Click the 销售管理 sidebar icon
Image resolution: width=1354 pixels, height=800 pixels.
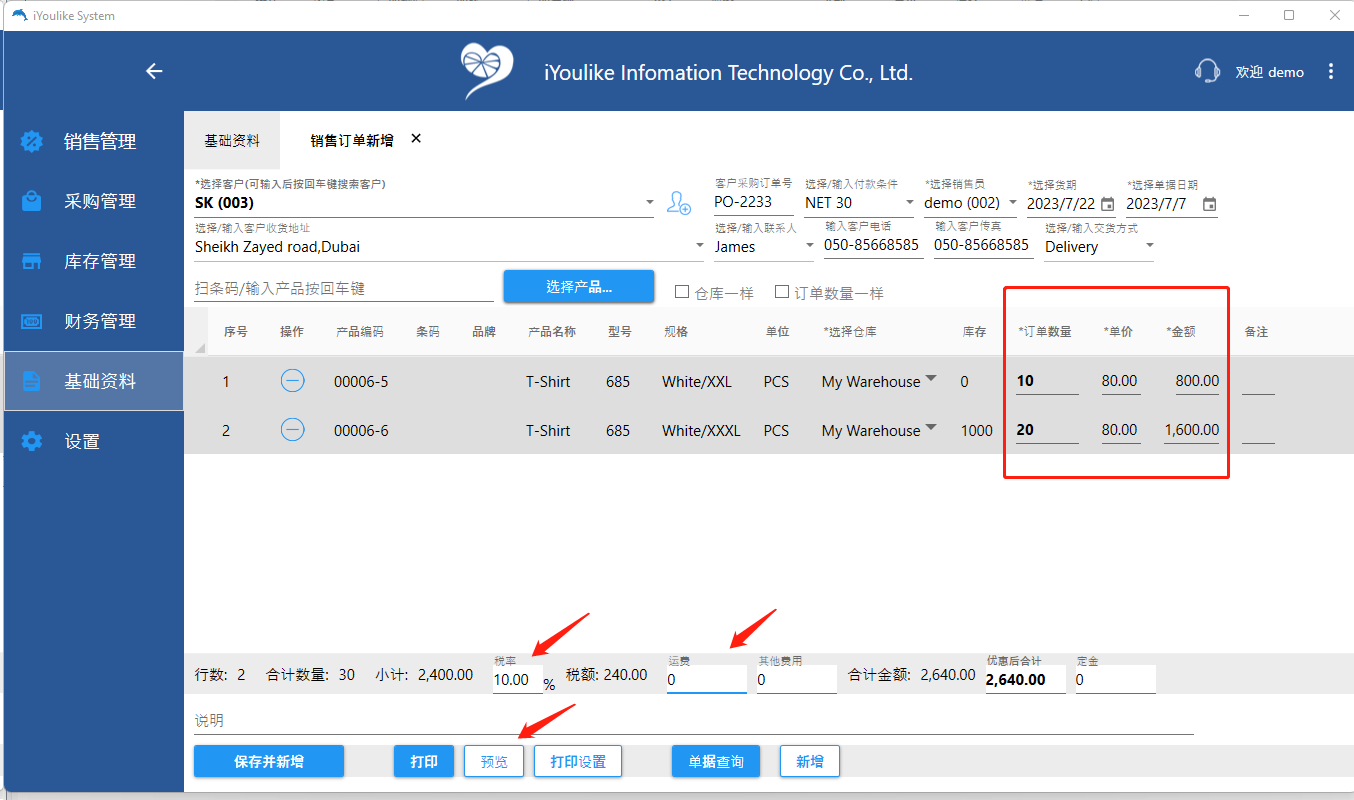coord(32,141)
